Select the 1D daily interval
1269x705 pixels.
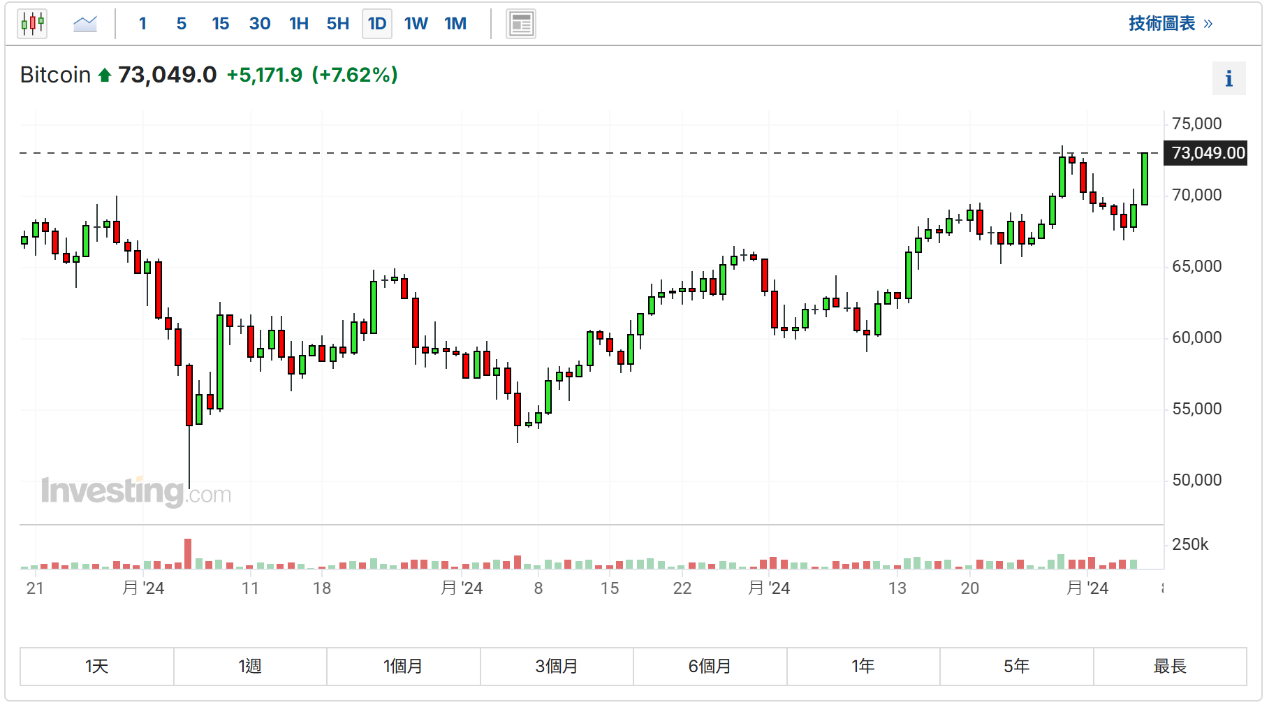pos(377,23)
